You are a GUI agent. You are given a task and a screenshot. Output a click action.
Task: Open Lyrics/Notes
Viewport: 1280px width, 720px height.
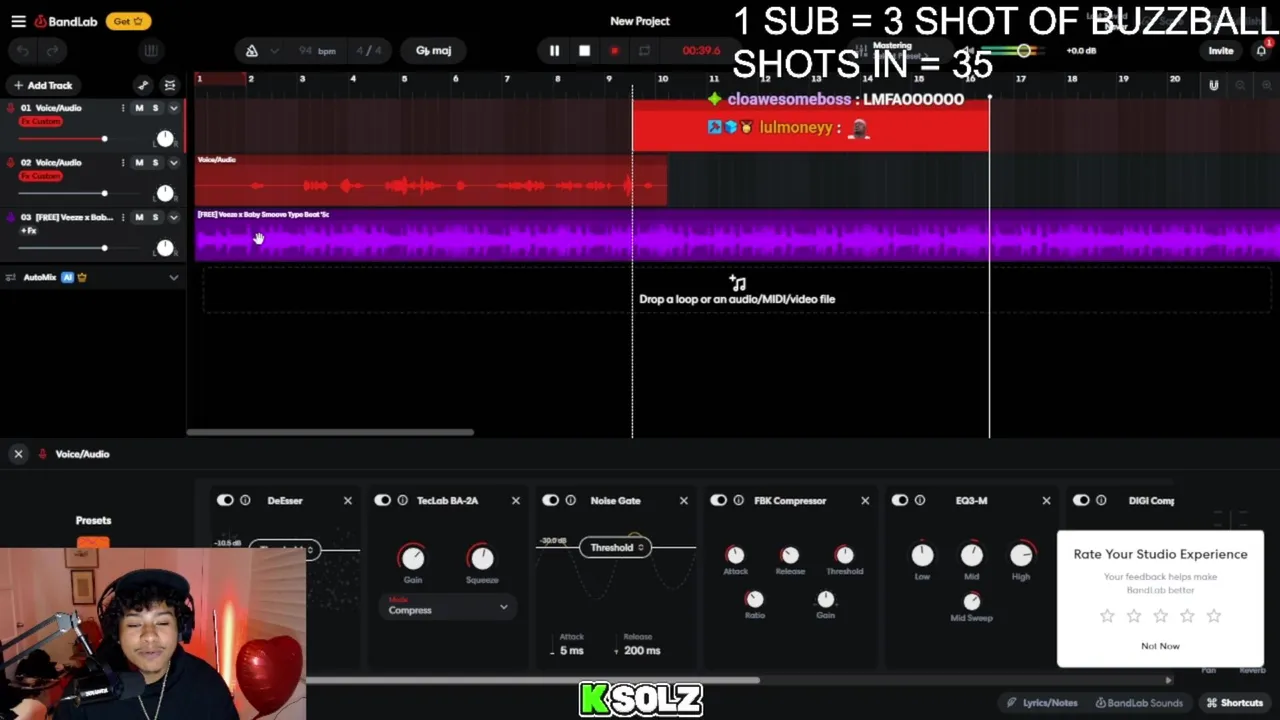1043,703
